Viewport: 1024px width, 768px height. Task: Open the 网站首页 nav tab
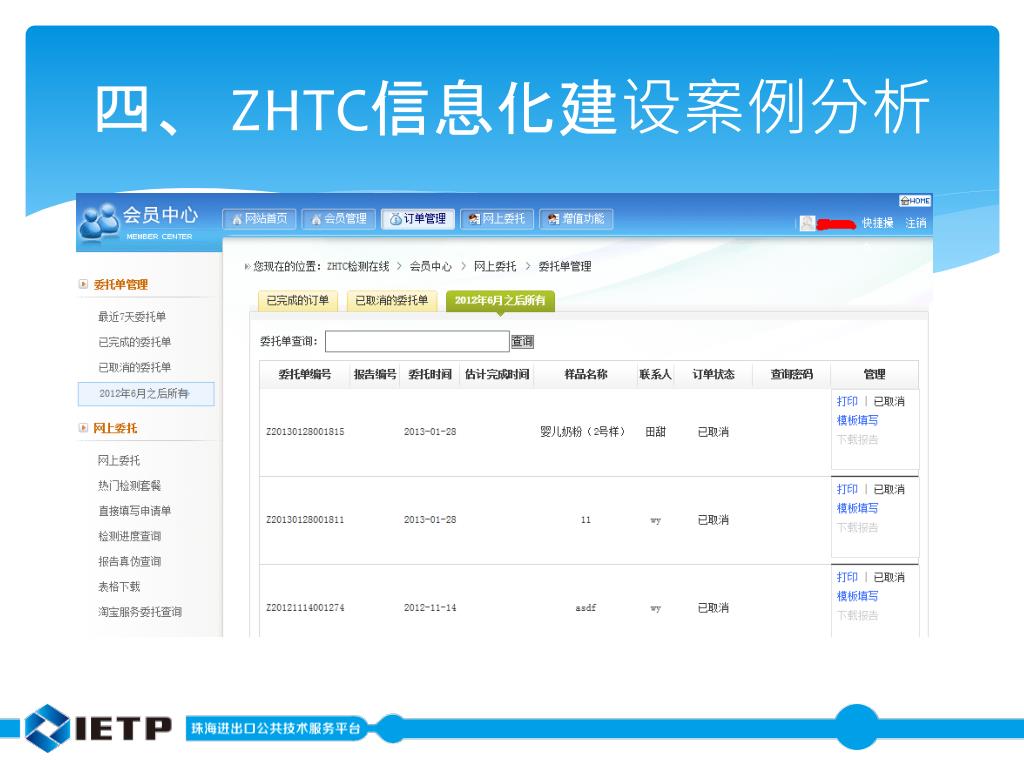coord(260,219)
